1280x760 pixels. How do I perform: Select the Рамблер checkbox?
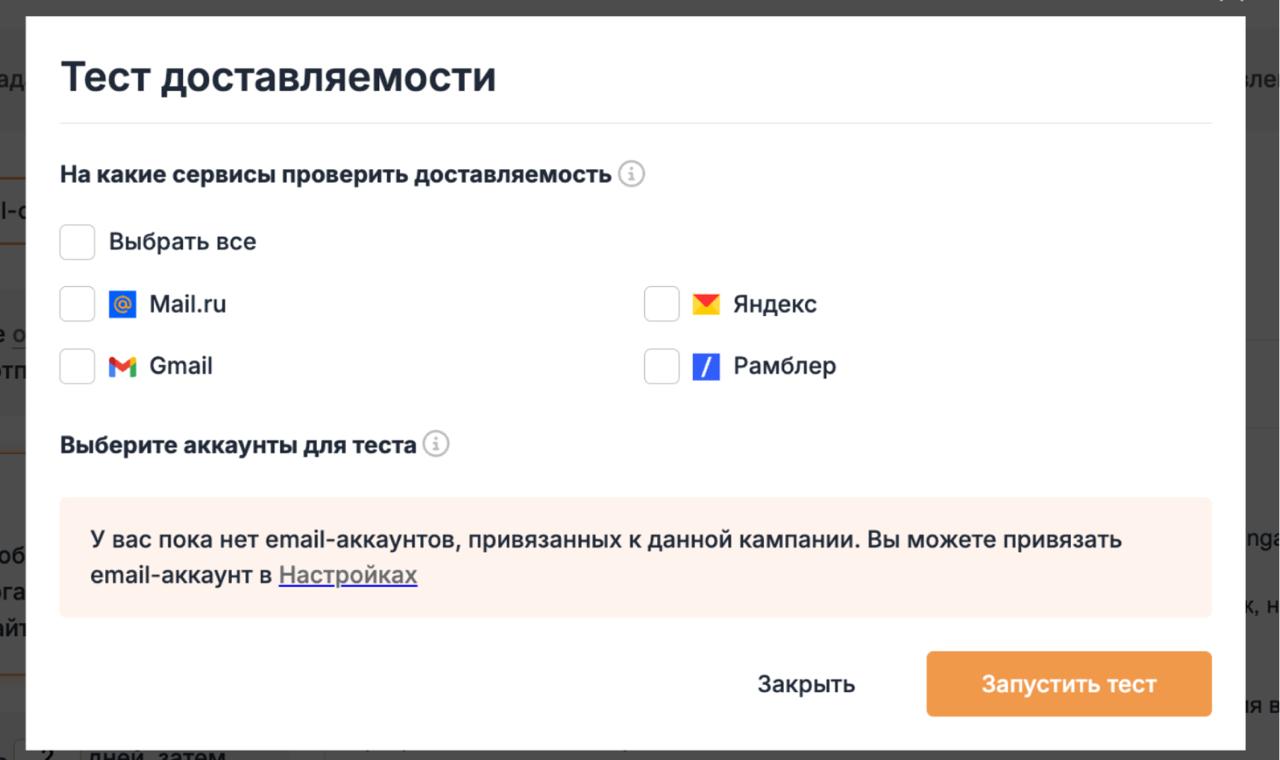(661, 366)
